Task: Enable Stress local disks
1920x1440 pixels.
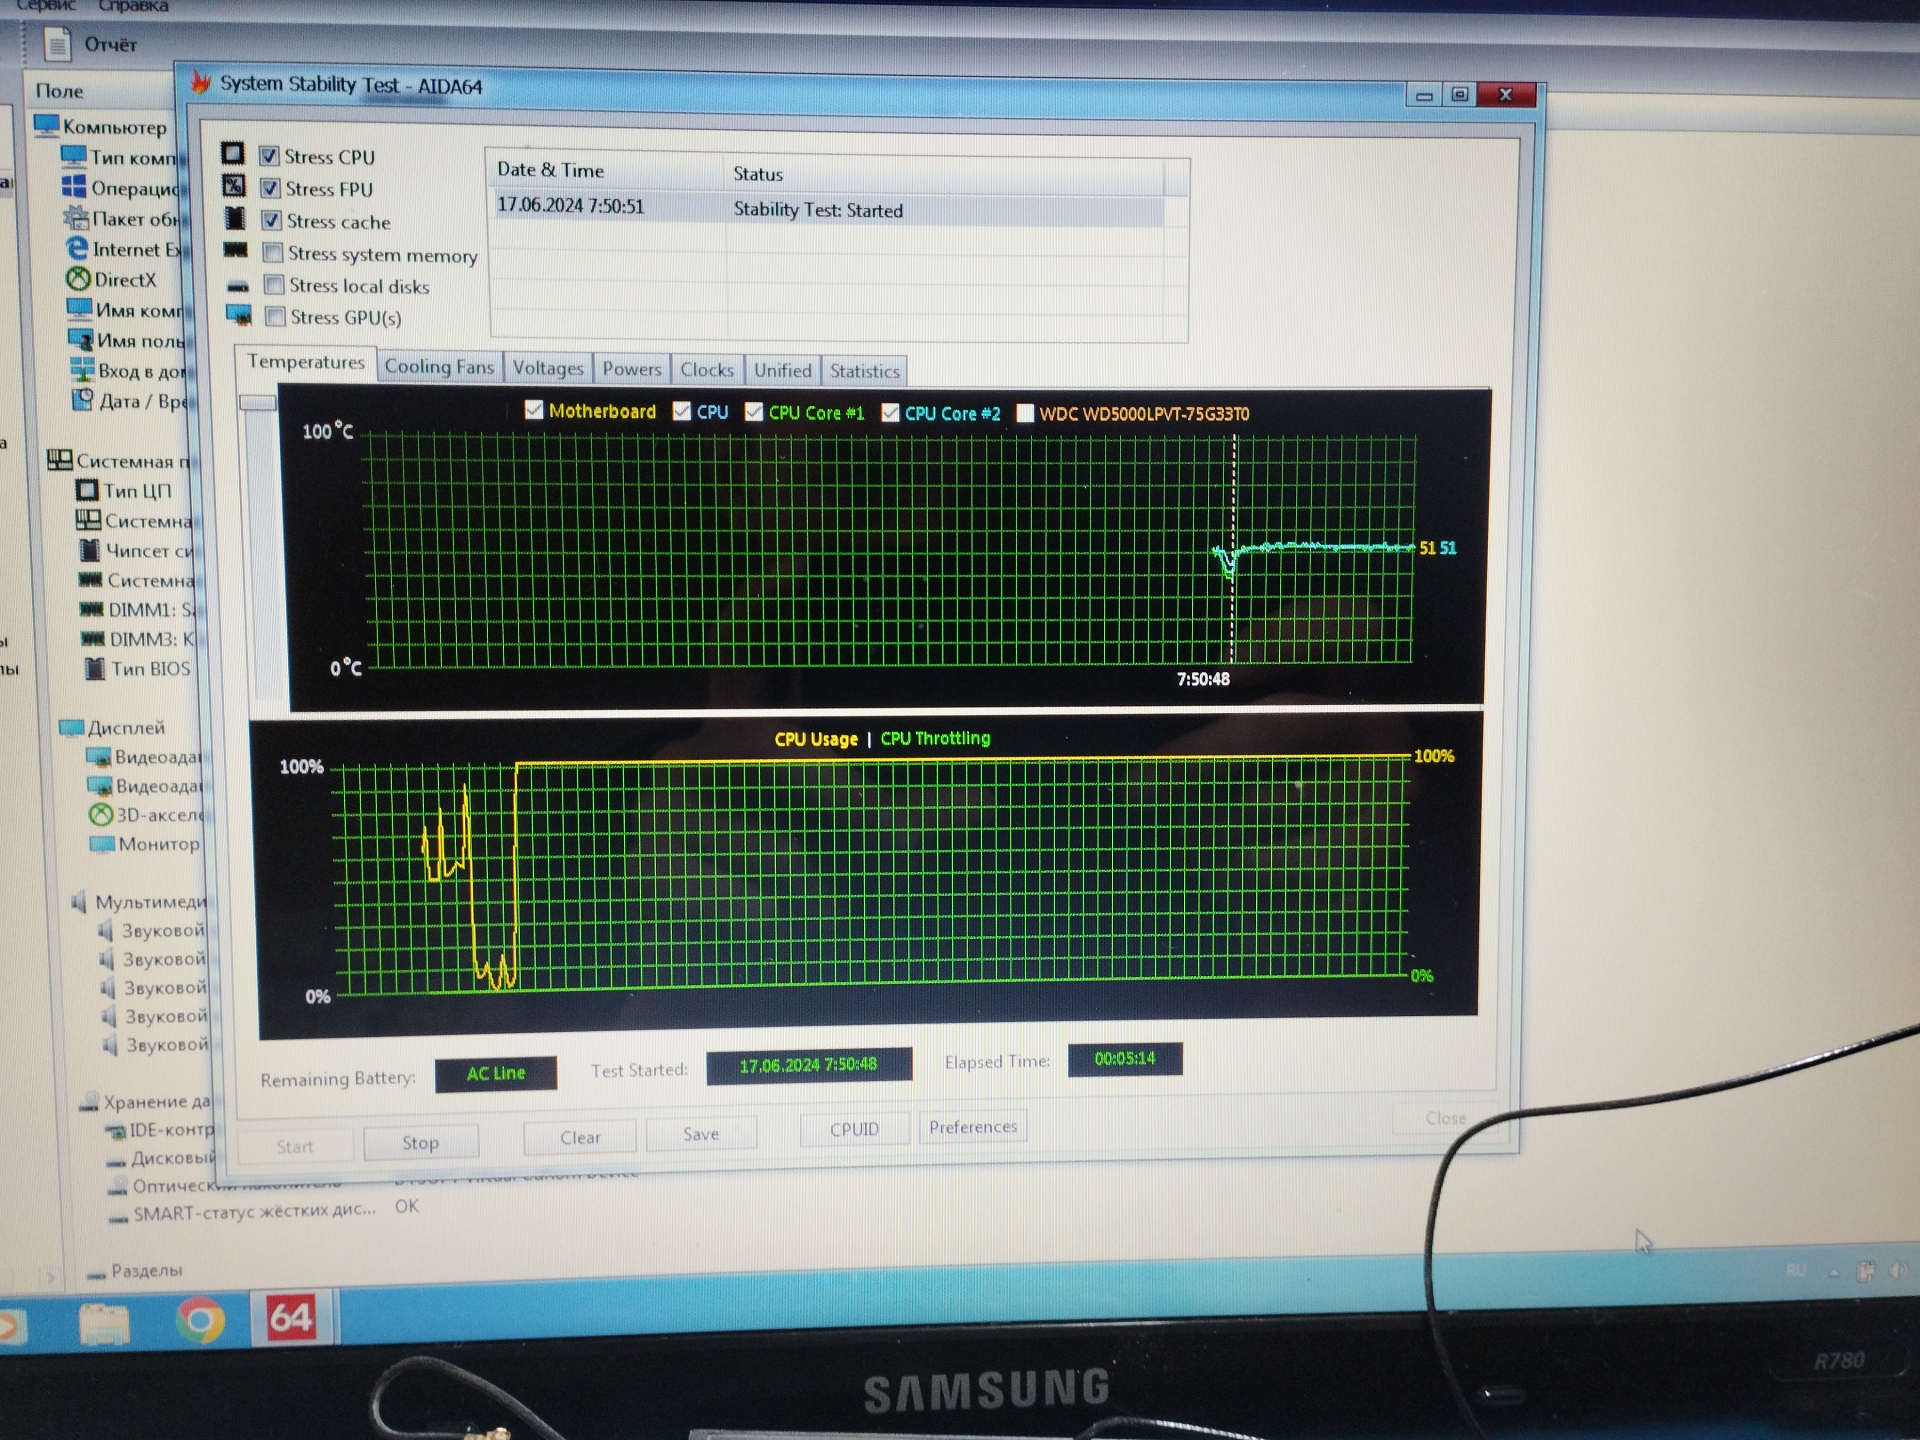Action: 273,285
